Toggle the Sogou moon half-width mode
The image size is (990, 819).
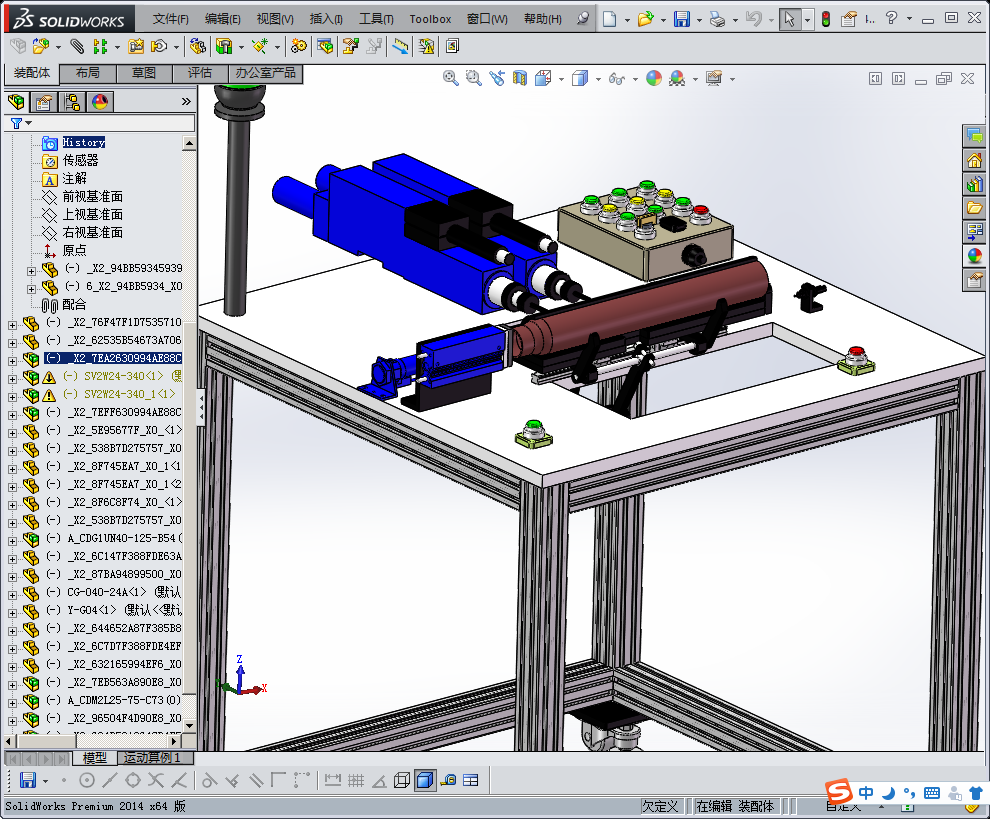(888, 793)
